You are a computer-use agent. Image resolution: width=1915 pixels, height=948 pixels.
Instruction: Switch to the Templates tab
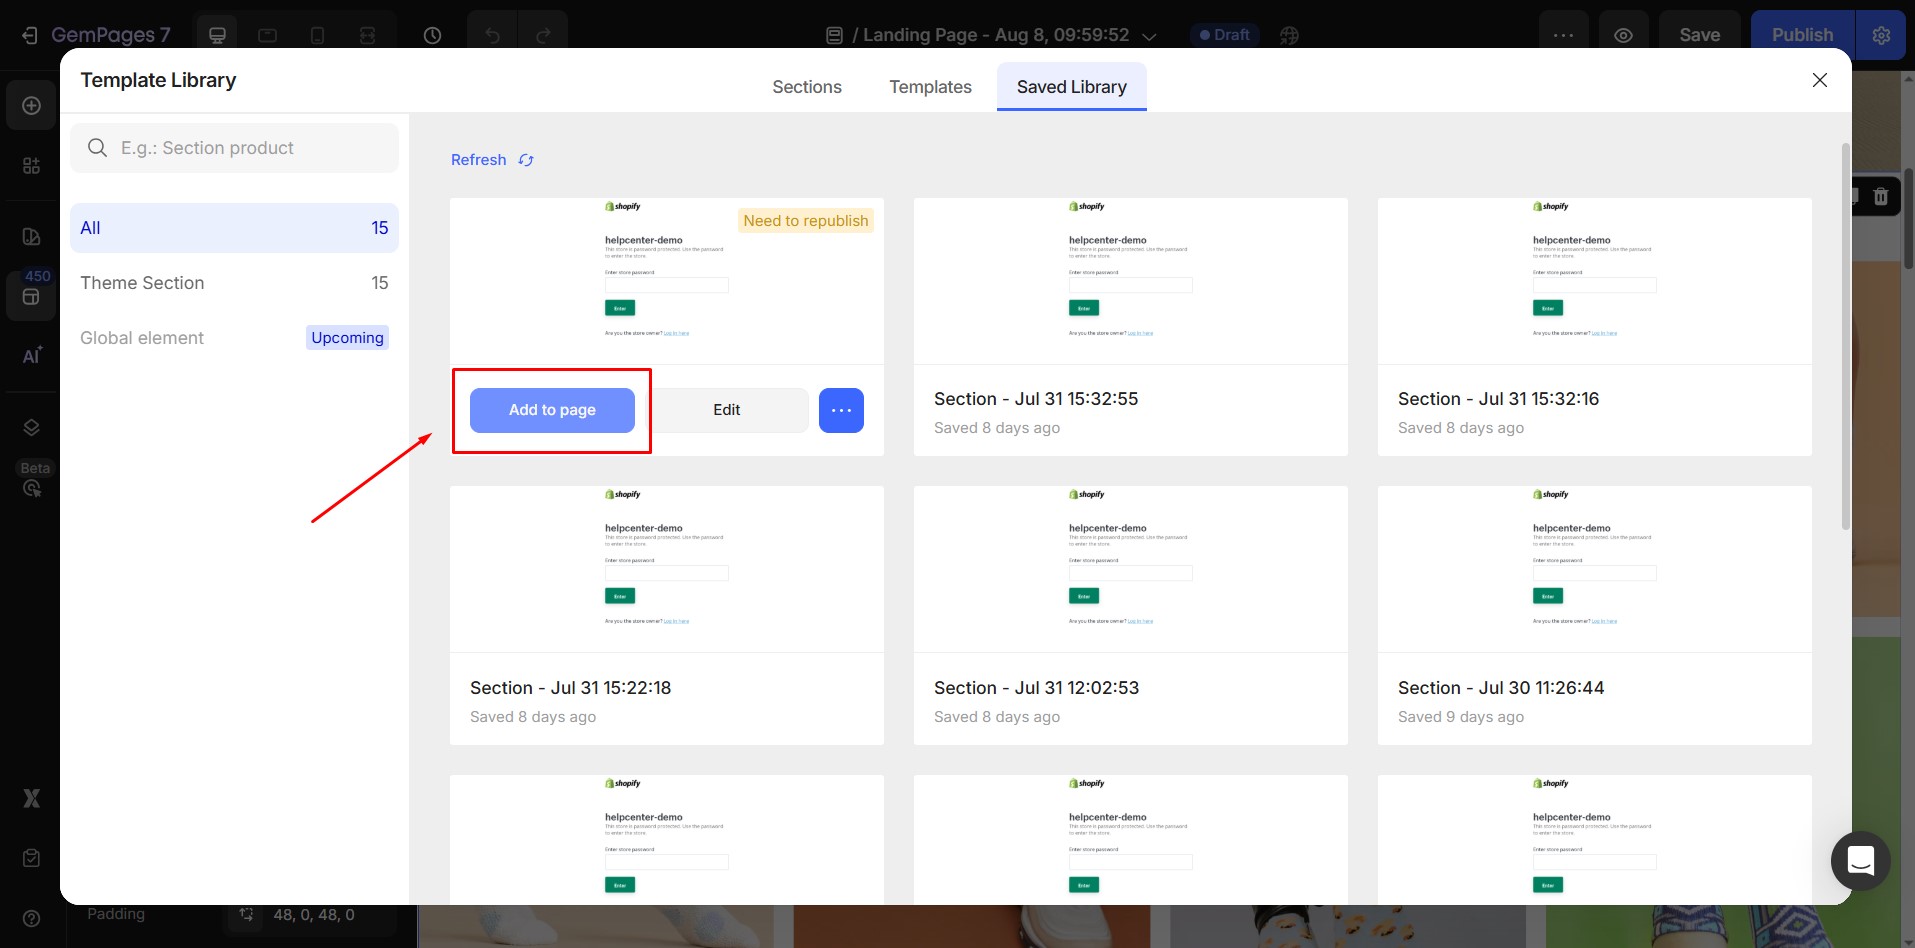pyautogui.click(x=930, y=87)
